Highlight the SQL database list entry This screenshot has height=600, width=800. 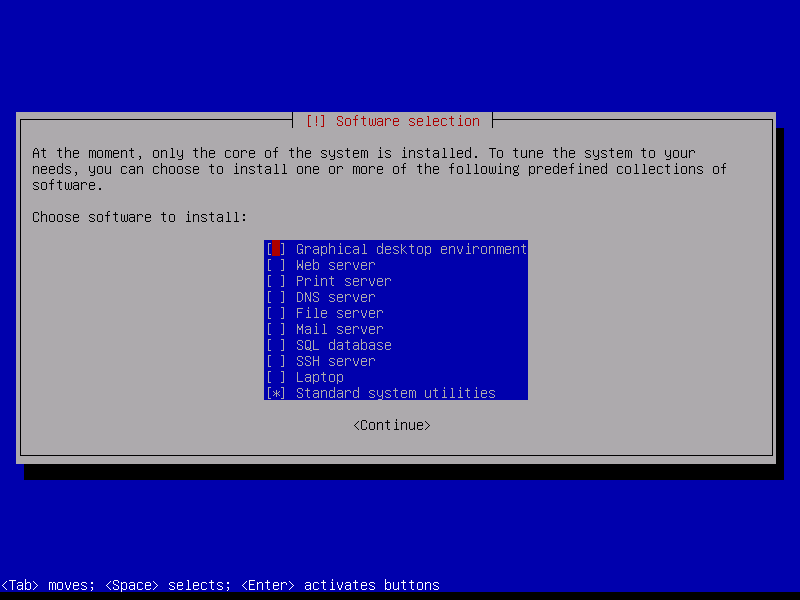pos(396,345)
